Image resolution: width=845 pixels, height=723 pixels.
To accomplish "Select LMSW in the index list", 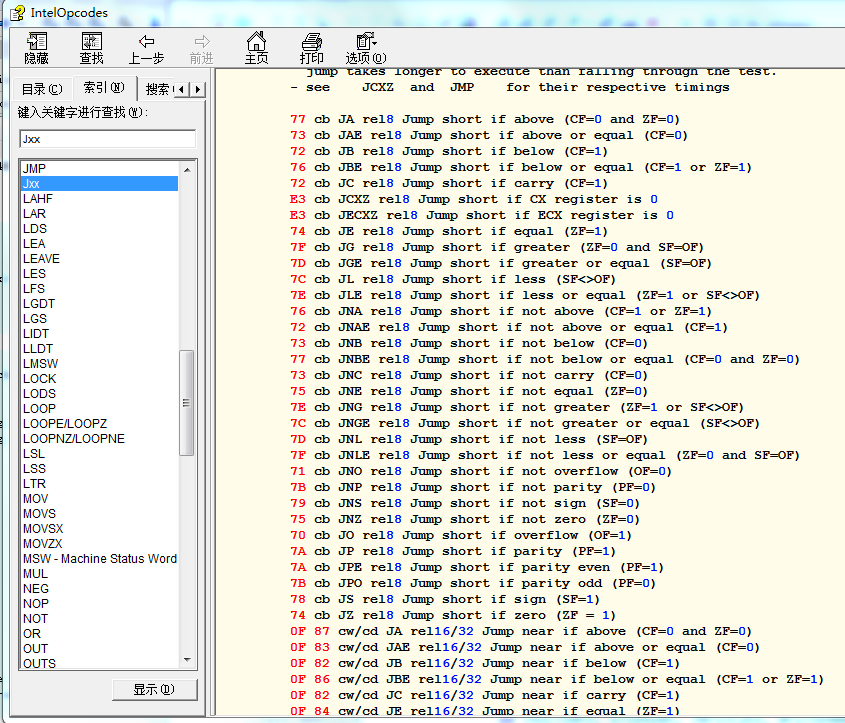I will pyautogui.click(x=100, y=364).
